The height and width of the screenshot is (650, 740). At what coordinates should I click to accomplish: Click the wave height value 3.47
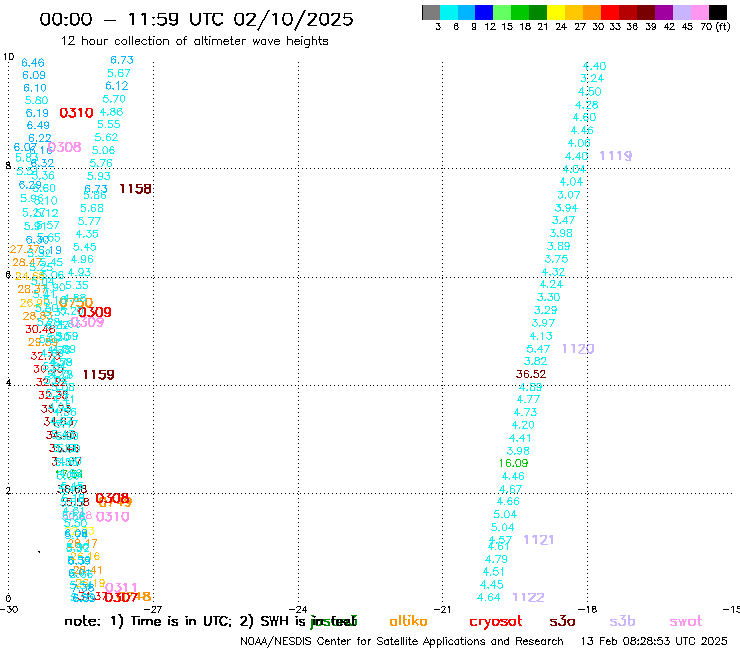point(563,220)
